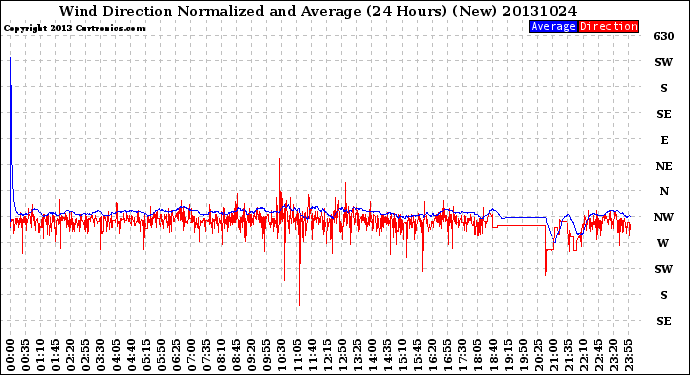Click the '08:10' time axis label

[221, 355]
